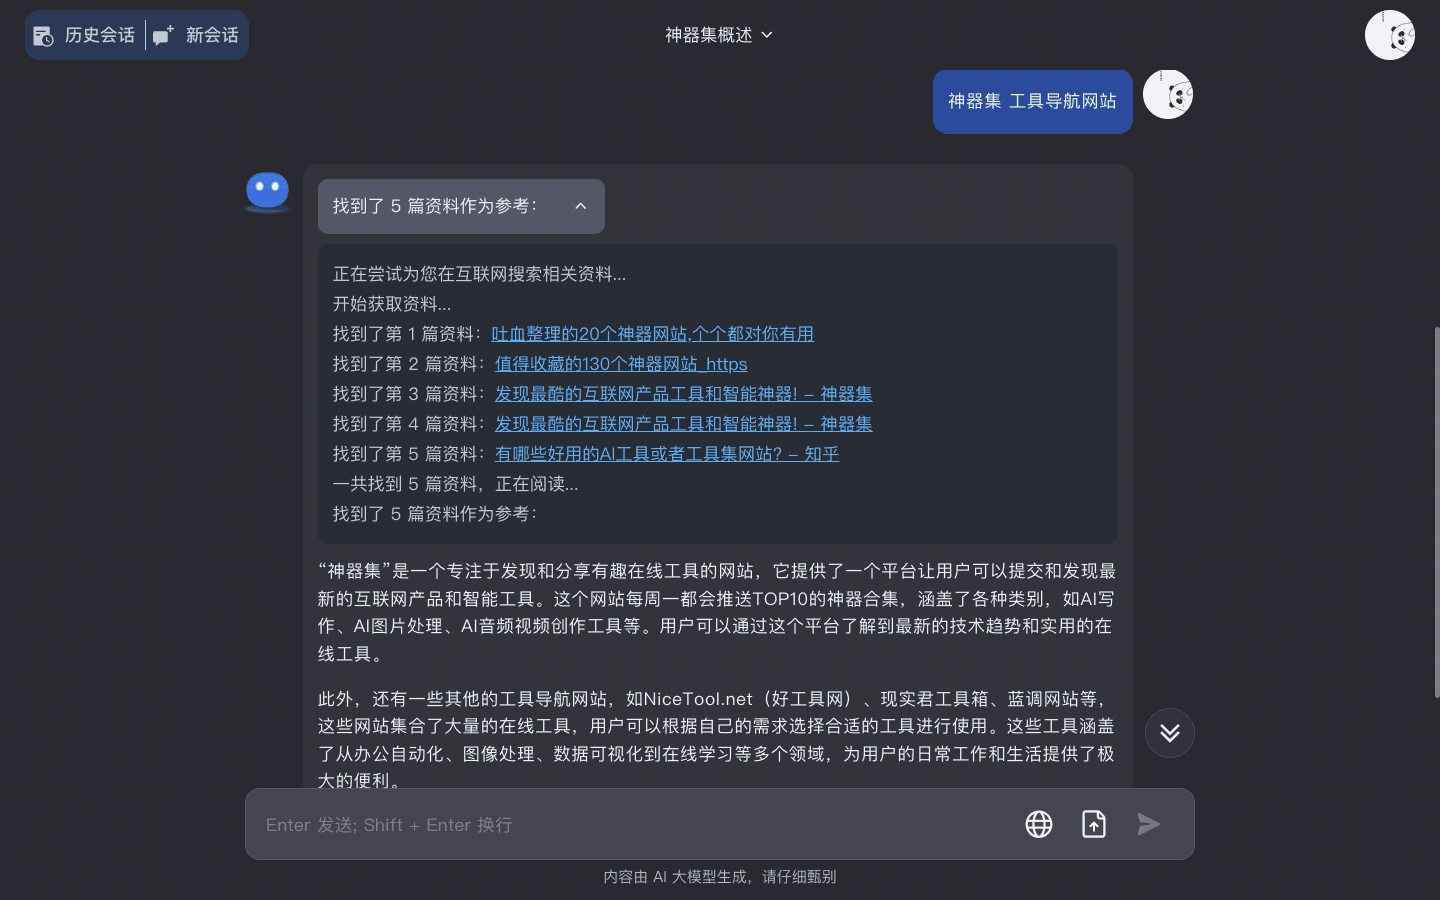Image resolution: width=1440 pixels, height=900 pixels.
Task: Select the user message bubble 神器集 工具导航网站
Action: coord(1032,101)
